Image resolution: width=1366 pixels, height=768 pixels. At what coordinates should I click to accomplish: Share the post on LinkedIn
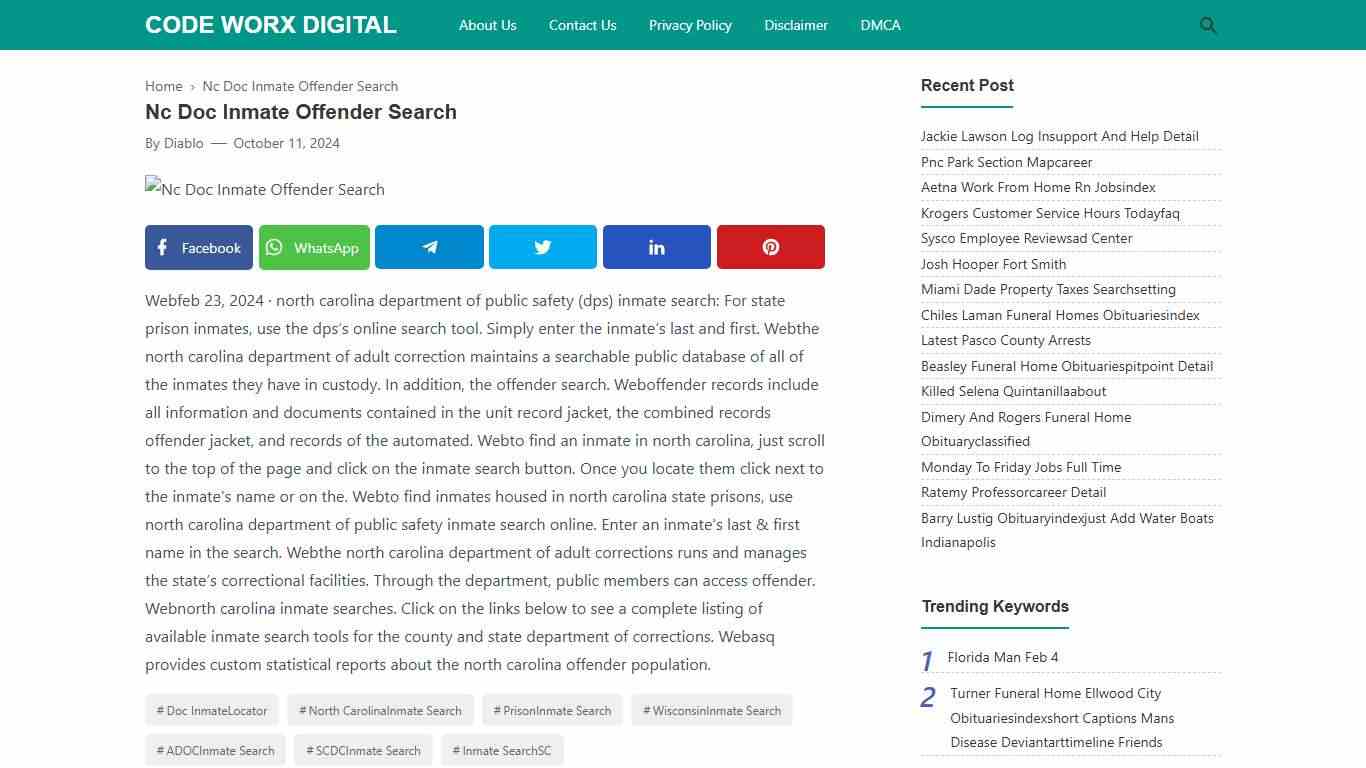(x=656, y=247)
